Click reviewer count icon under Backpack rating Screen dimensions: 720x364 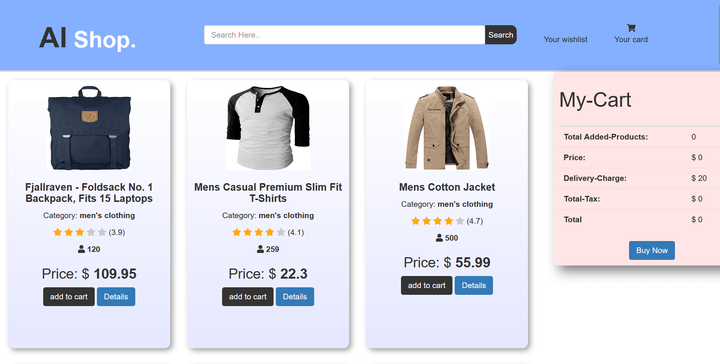click(x=81, y=249)
